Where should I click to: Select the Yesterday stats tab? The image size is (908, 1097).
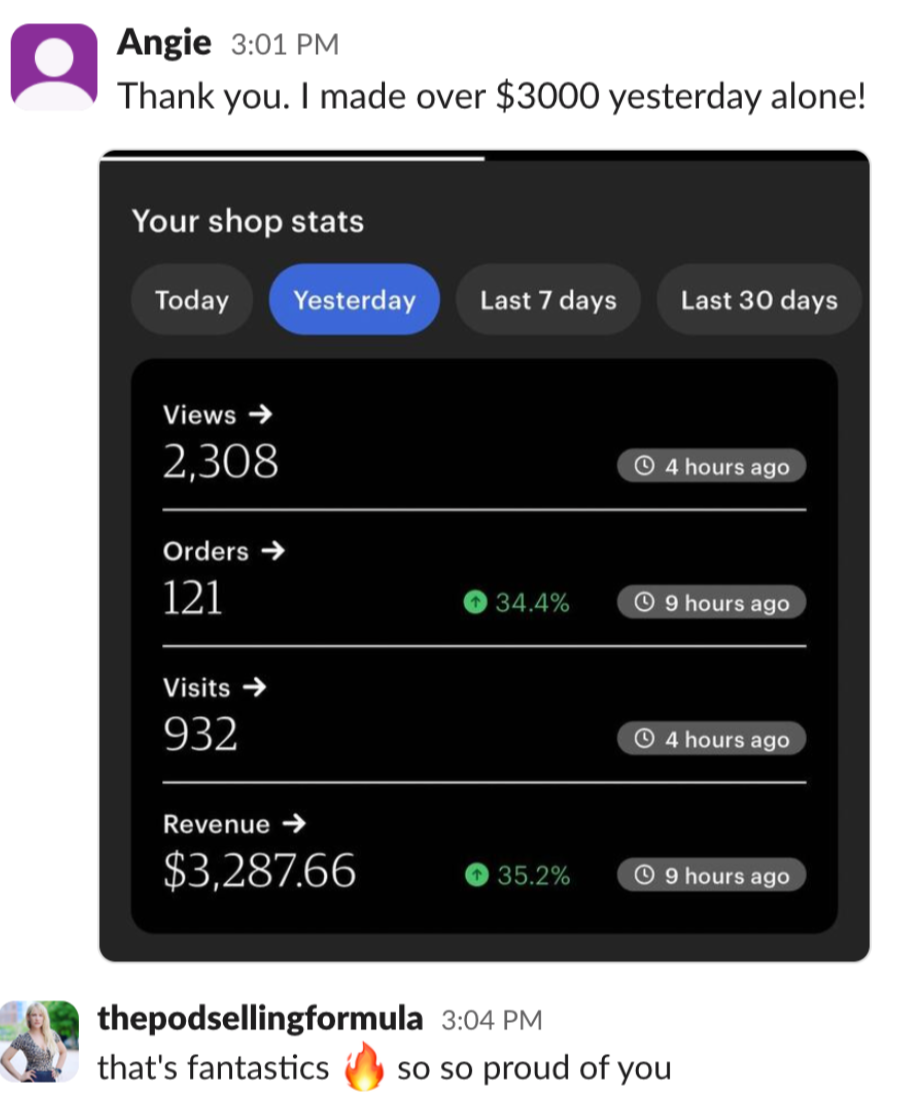[x=354, y=300]
